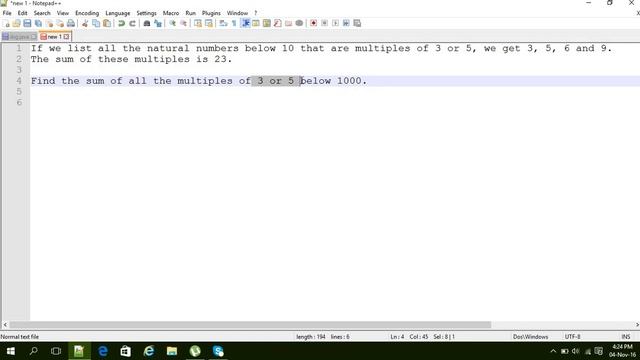
Task: Click the horizontal scrollbar thumb
Action: tap(250, 325)
